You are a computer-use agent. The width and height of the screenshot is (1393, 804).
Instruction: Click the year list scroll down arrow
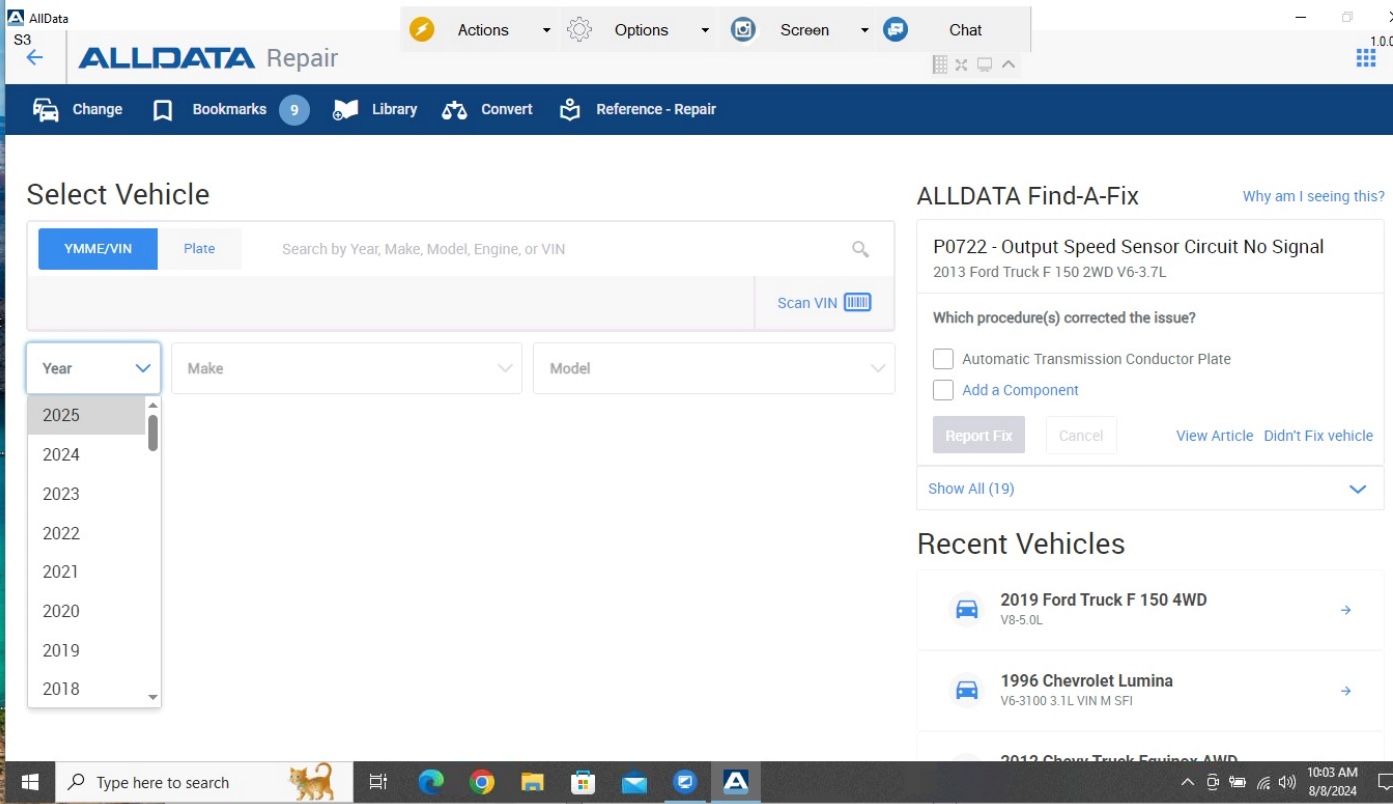pos(153,697)
